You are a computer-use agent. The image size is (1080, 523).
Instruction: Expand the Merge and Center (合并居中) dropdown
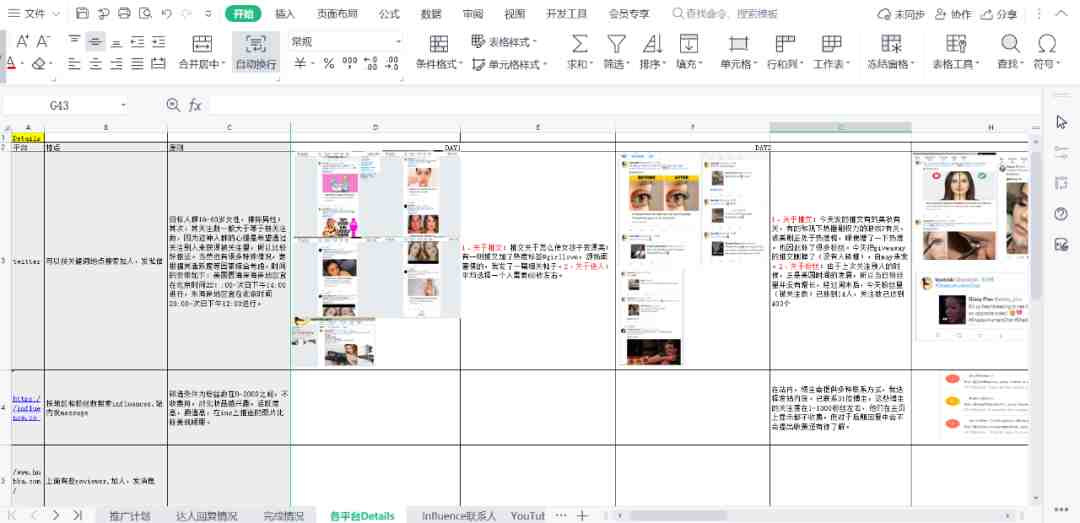click(x=224, y=64)
